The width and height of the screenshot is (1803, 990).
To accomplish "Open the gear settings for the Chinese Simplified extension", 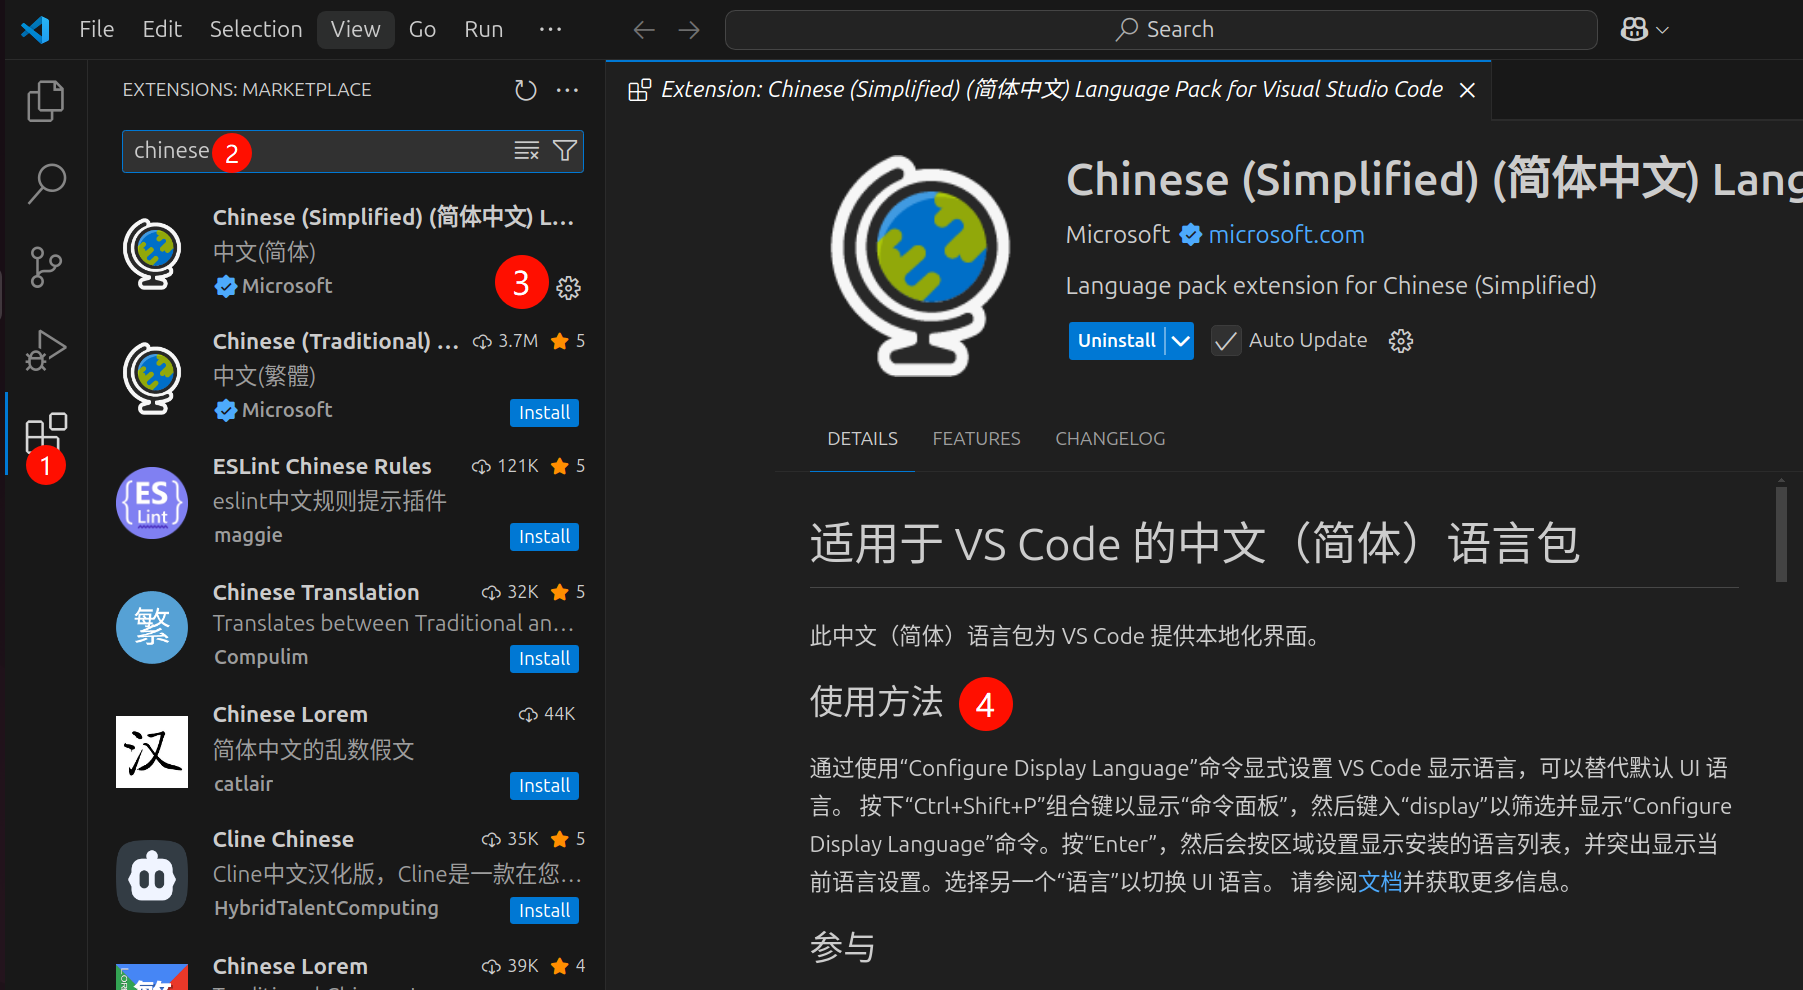I will (568, 287).
